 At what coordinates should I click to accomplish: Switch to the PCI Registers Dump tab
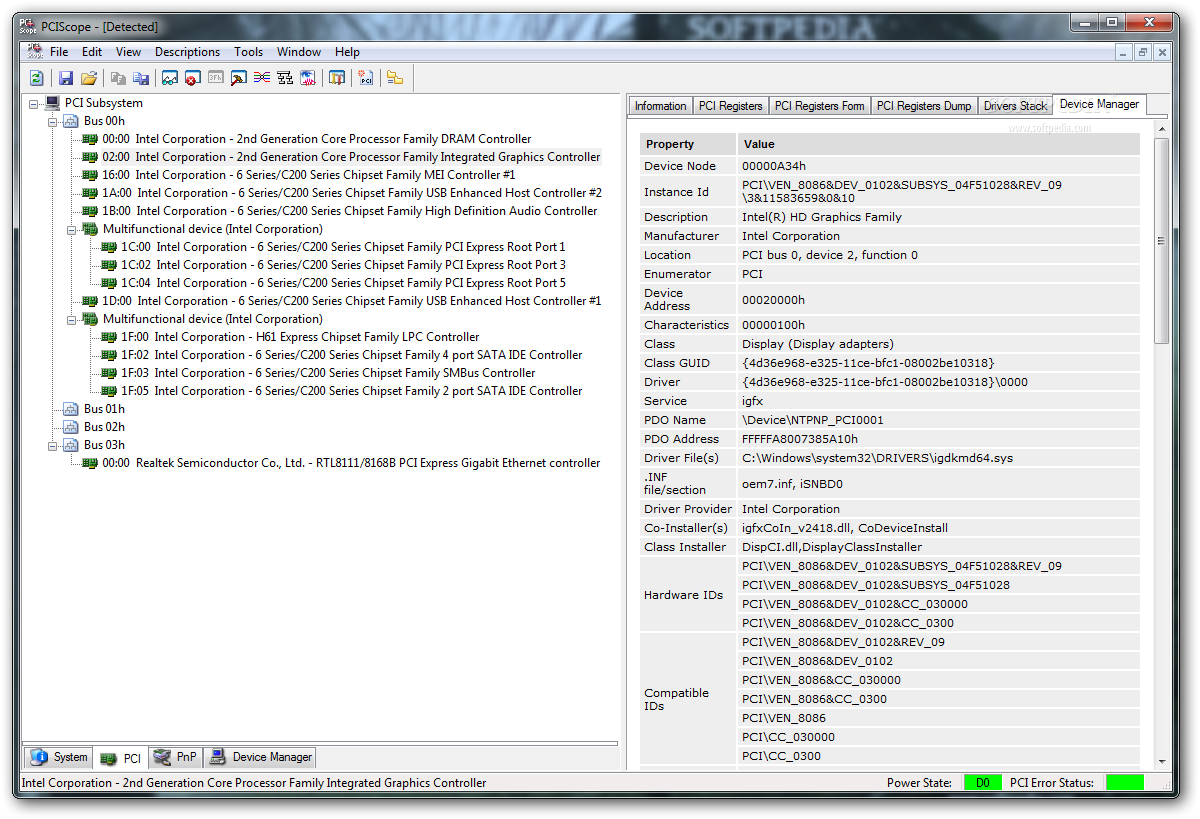pyautogui.click(x=924, y=106)
